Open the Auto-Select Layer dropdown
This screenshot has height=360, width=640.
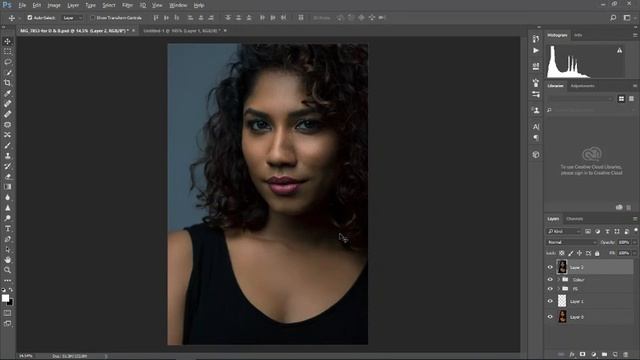72,18
